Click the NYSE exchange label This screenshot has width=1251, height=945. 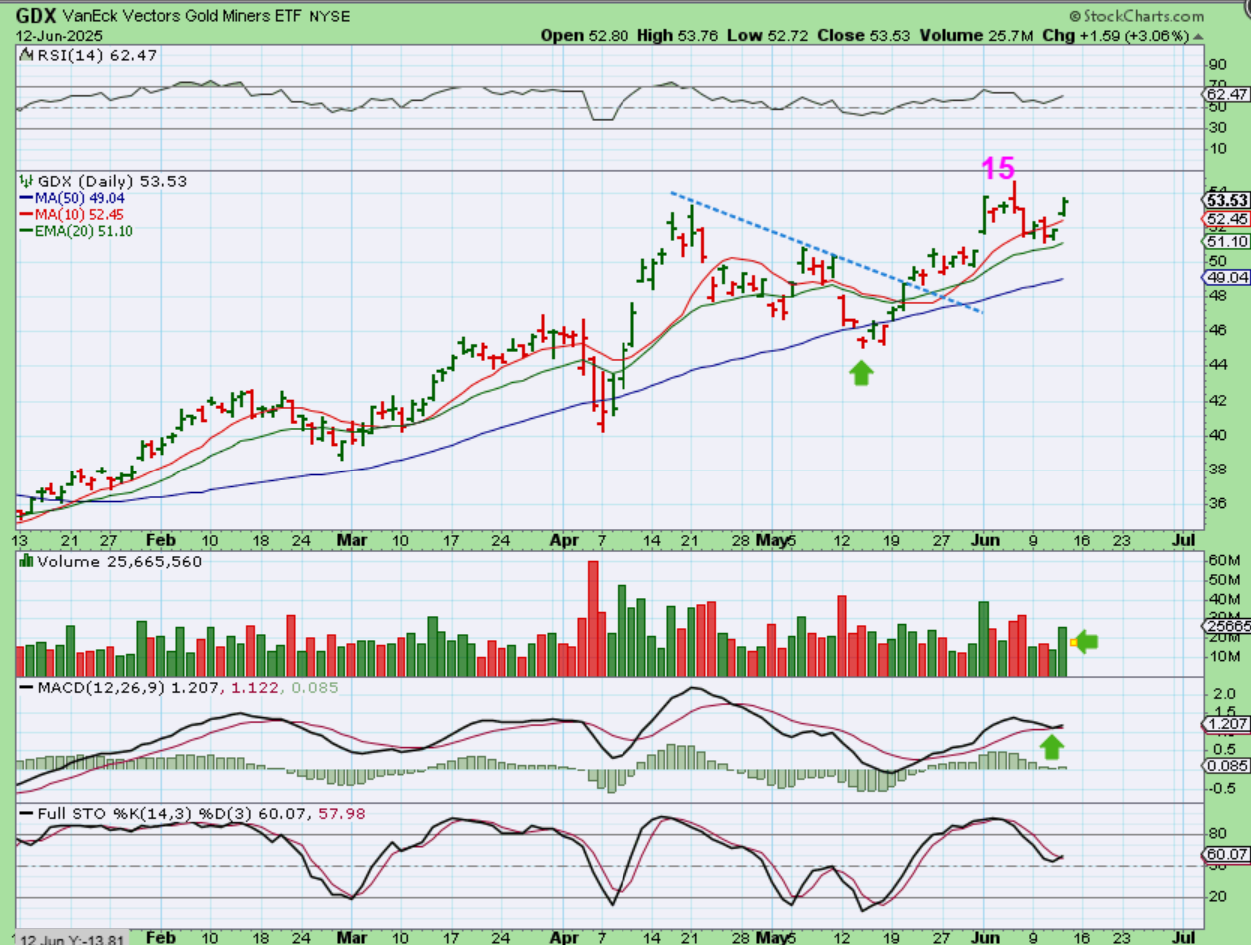[329, 17]
